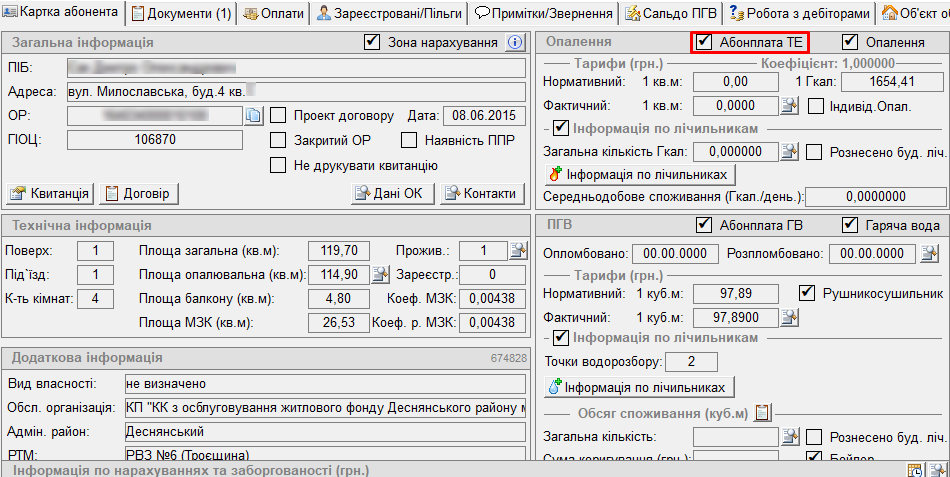Click edit icon next to Прожив. field
Image resolution: width=950 pixels, height=477 pixels.
pyautogui.click(x=518, y=250)
